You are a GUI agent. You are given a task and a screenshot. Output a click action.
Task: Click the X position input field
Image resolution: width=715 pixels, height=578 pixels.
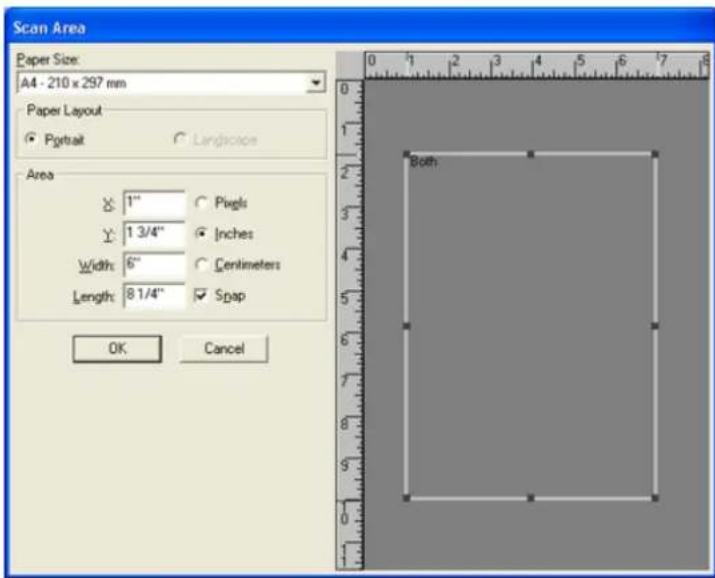tap(155, 203)
